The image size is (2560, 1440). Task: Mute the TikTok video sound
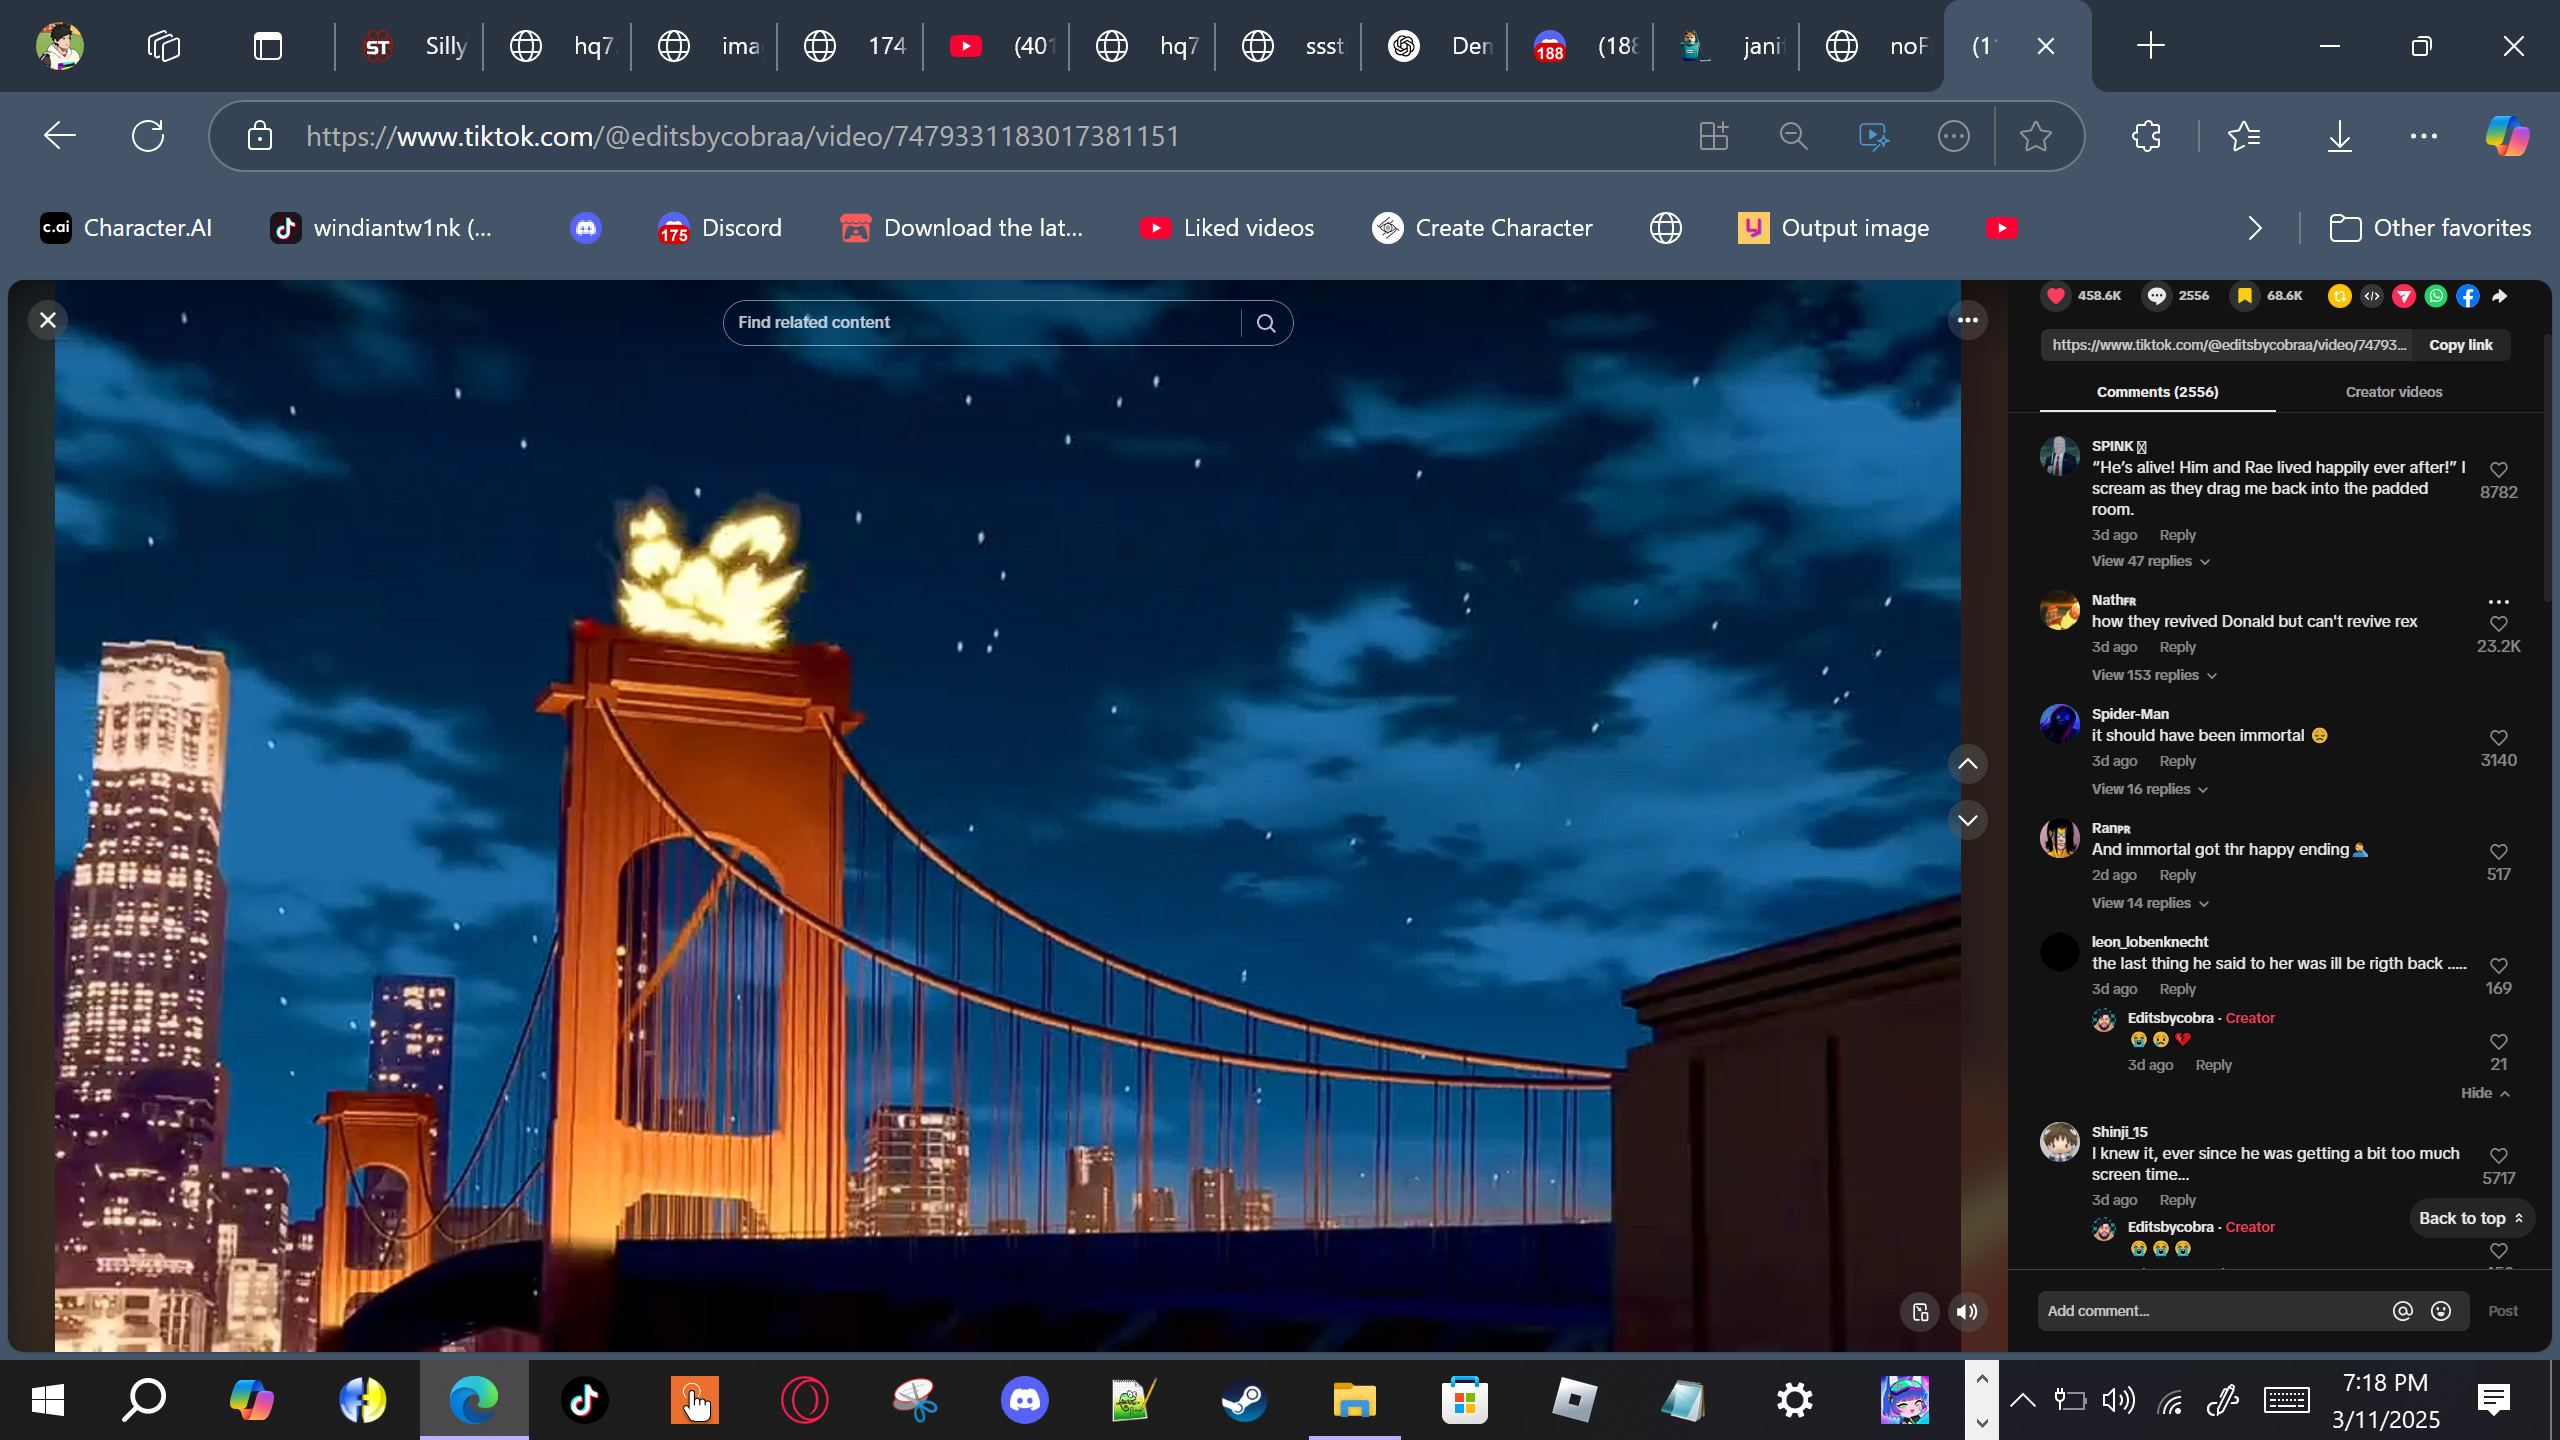click(1967, 1312)
